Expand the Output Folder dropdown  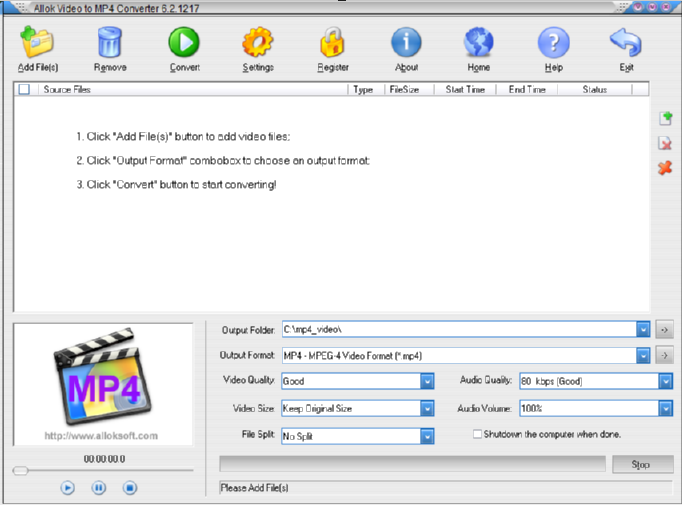click(x=643, y=330)
